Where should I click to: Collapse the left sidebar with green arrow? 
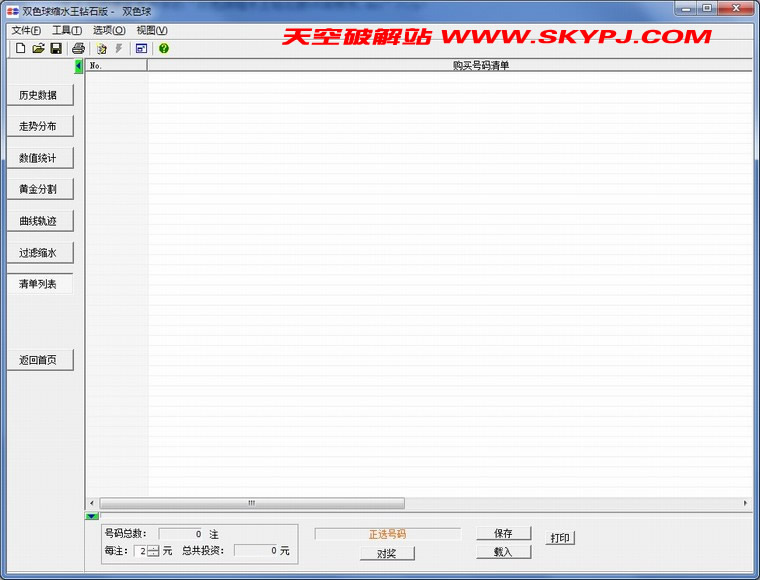pyautogui.click(x=79, y=66)
